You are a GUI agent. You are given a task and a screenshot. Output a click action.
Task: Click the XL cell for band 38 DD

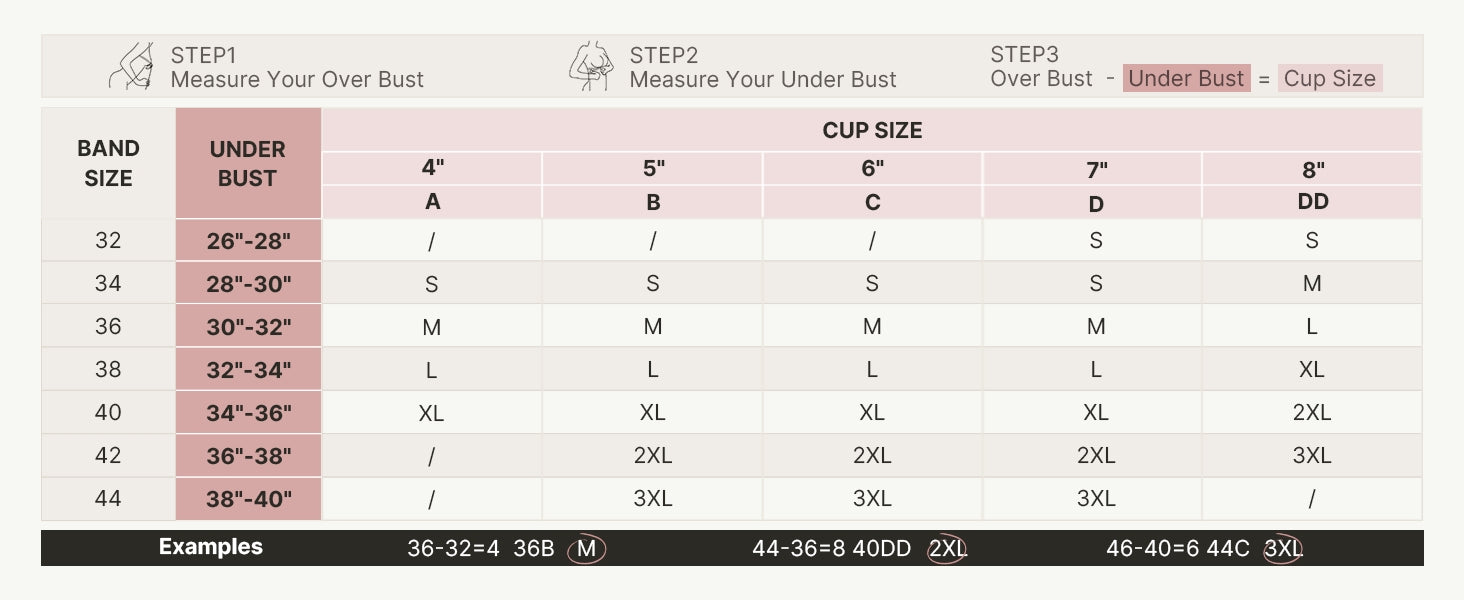(1312, 370)
